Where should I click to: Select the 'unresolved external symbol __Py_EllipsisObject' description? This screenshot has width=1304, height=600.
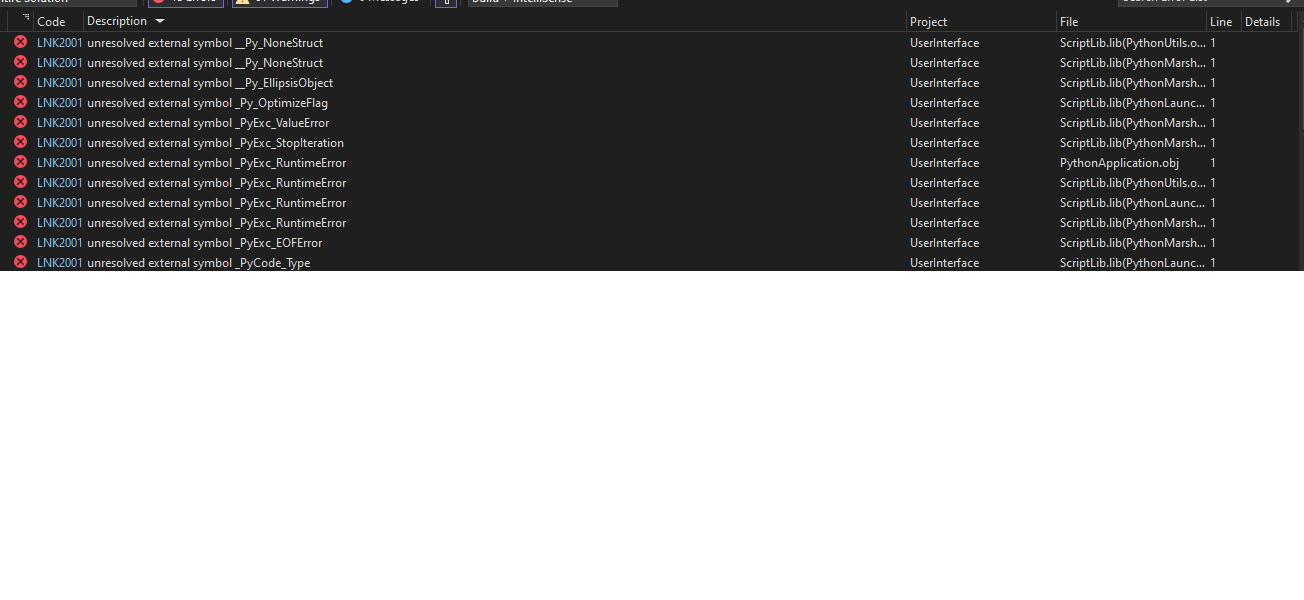(x=210, y=83)
